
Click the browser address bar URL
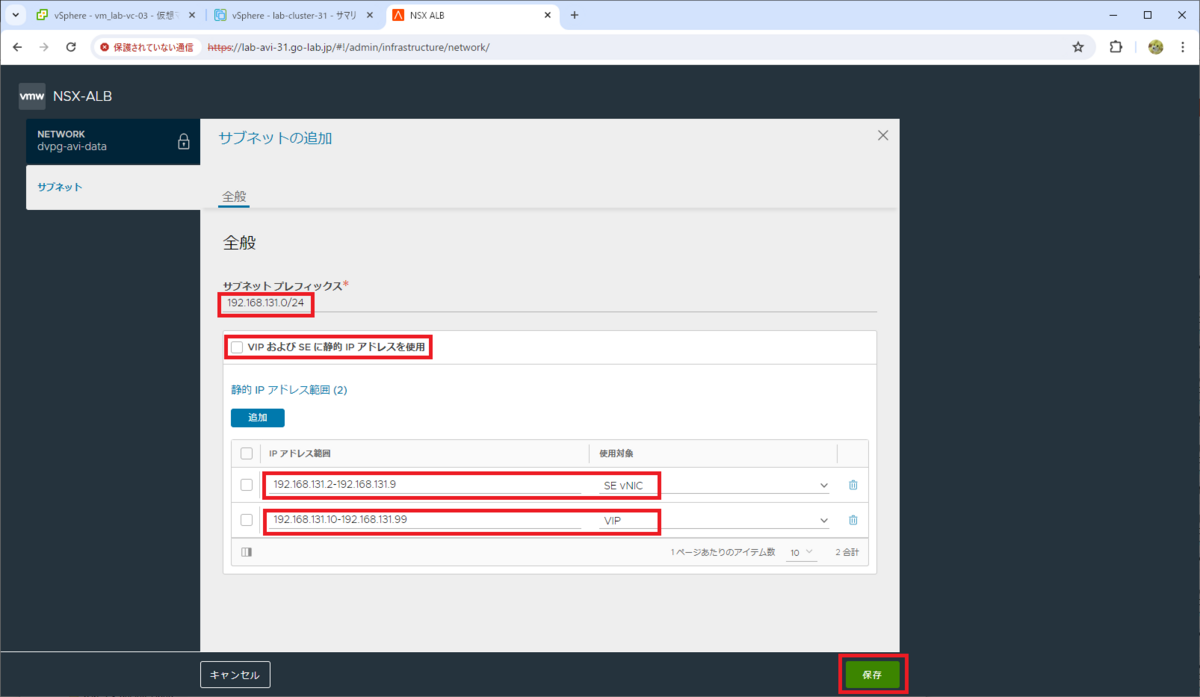pyautogui.click(x=348, y=47)
